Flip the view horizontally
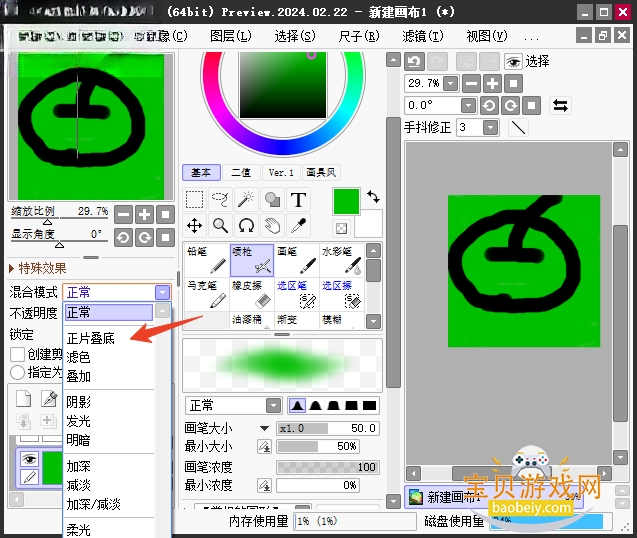The width and height of the screenshot is (637, 538). (x=560, y=106)
